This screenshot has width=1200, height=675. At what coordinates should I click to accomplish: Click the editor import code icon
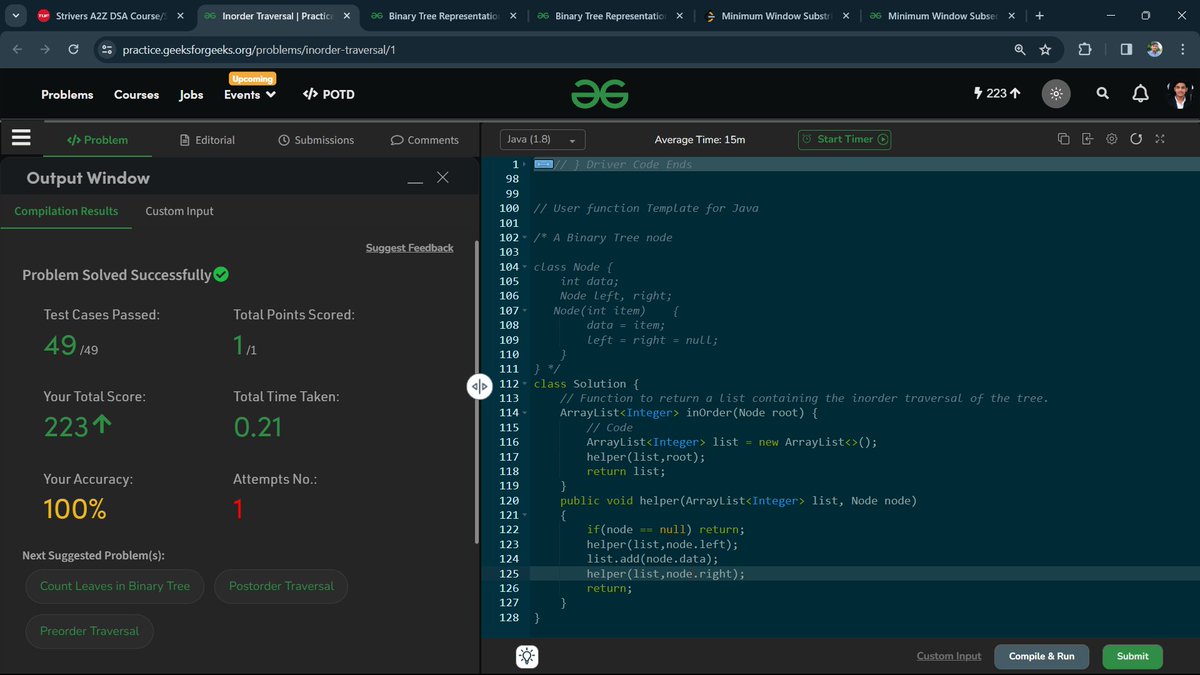pyautogui.click(x=1087, y=139)
